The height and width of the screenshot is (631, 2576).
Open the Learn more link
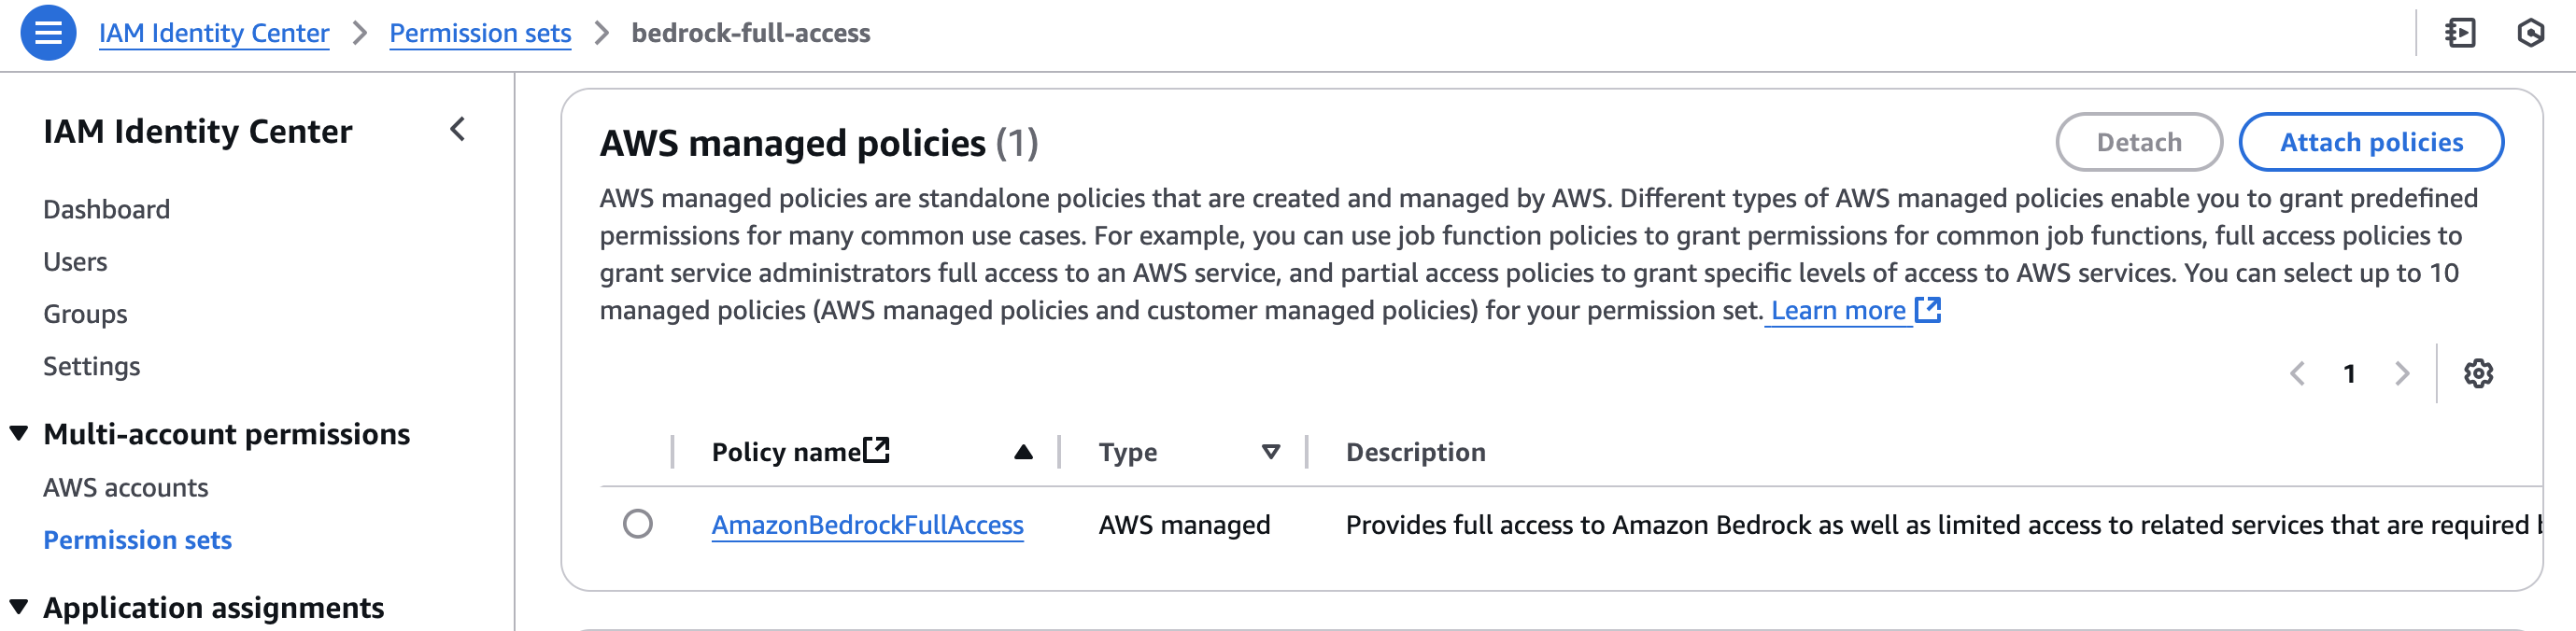[x=1838, y=310]
